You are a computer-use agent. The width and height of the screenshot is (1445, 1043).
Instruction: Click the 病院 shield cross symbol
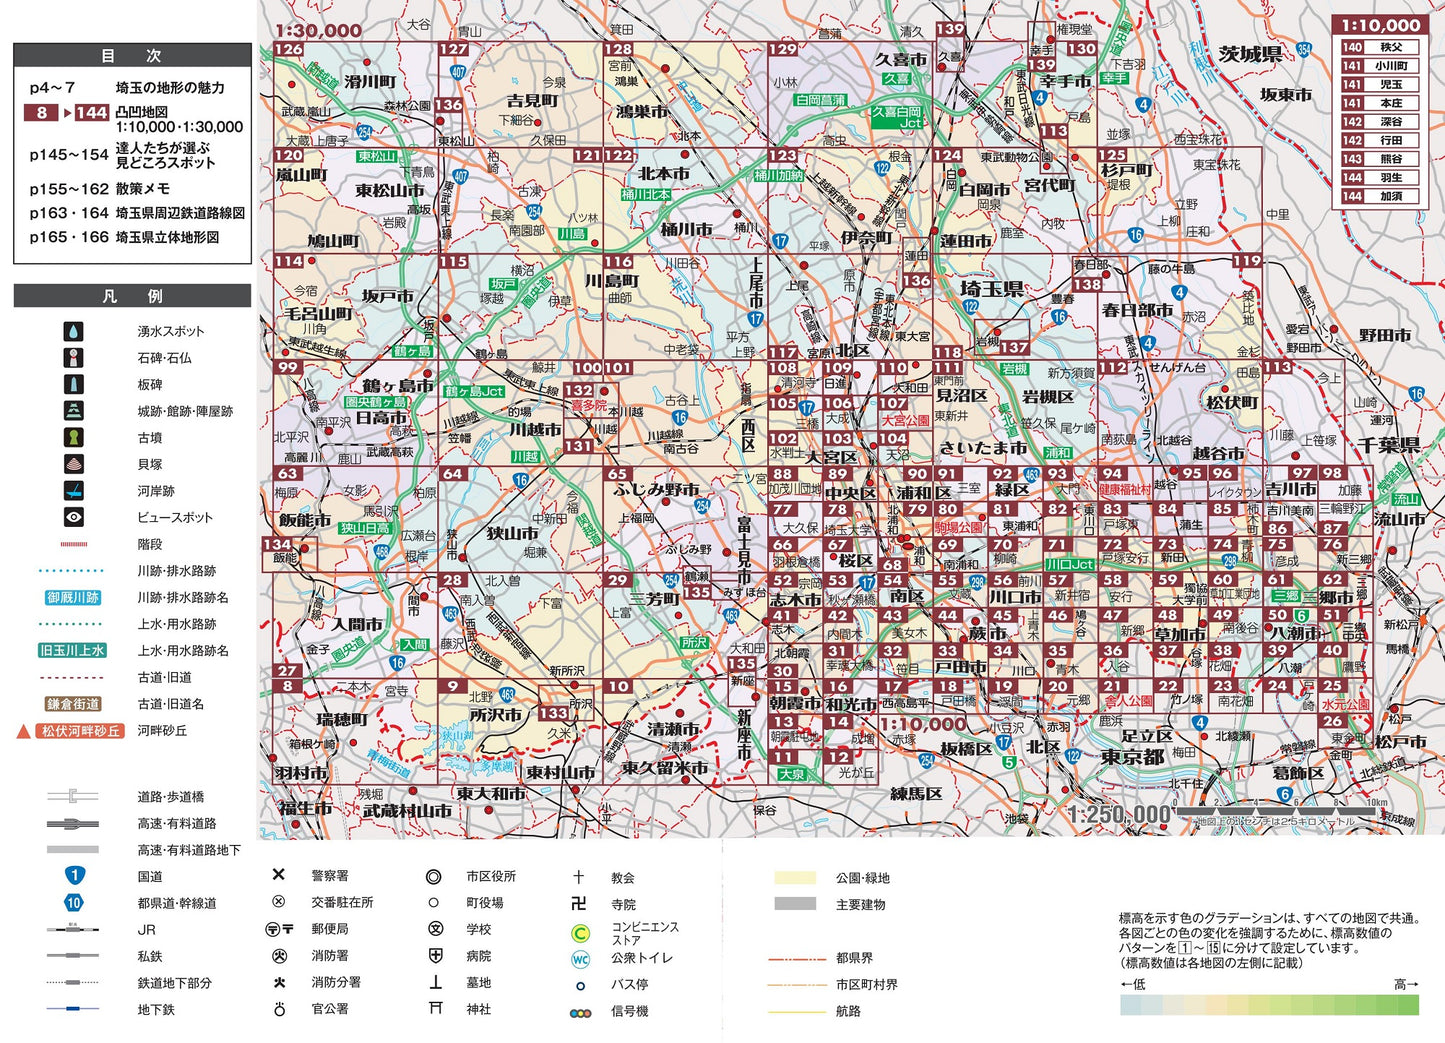[x=435, y=955]
